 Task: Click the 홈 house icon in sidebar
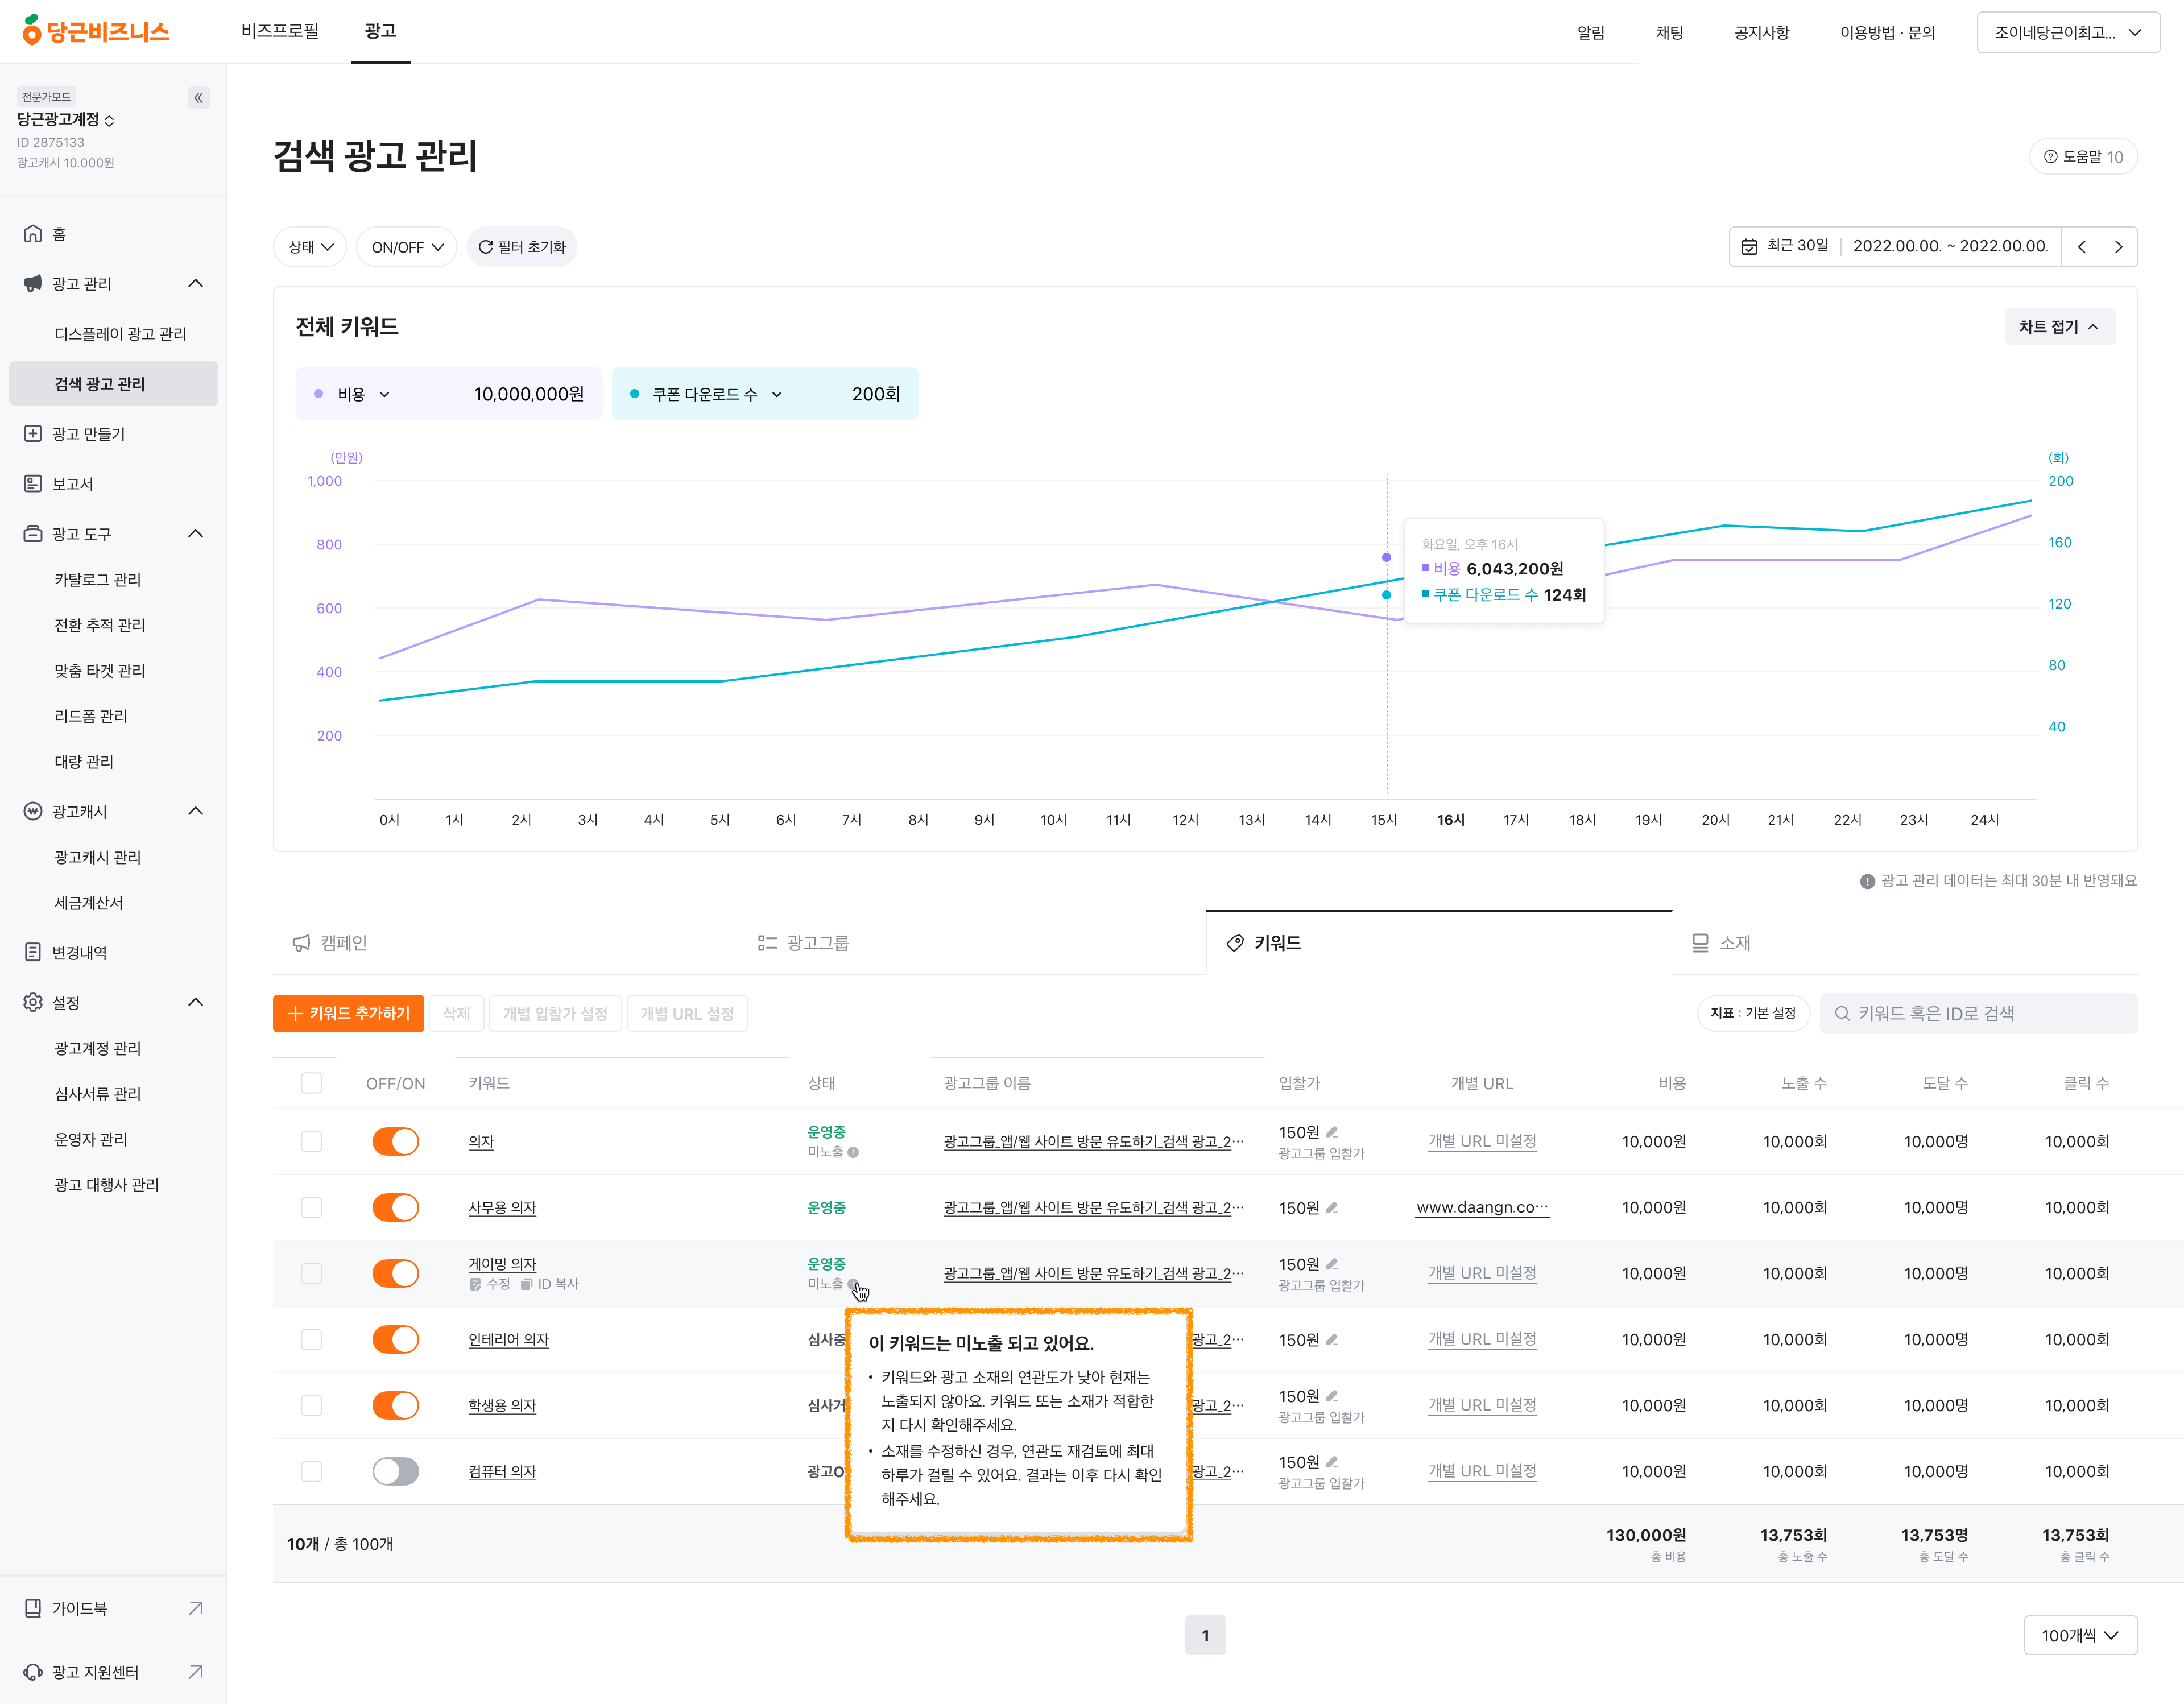point(33,233)
